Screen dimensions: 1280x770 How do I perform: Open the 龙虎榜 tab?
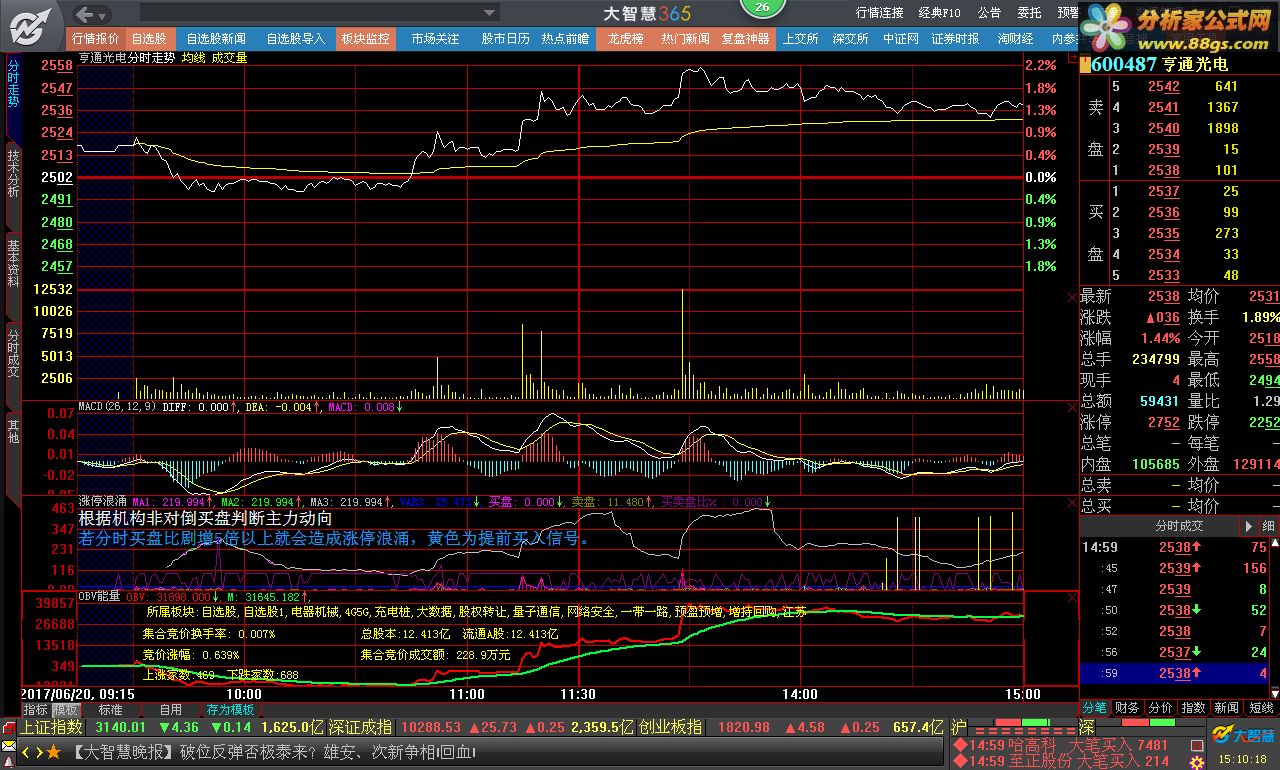[x=625, y=39]
